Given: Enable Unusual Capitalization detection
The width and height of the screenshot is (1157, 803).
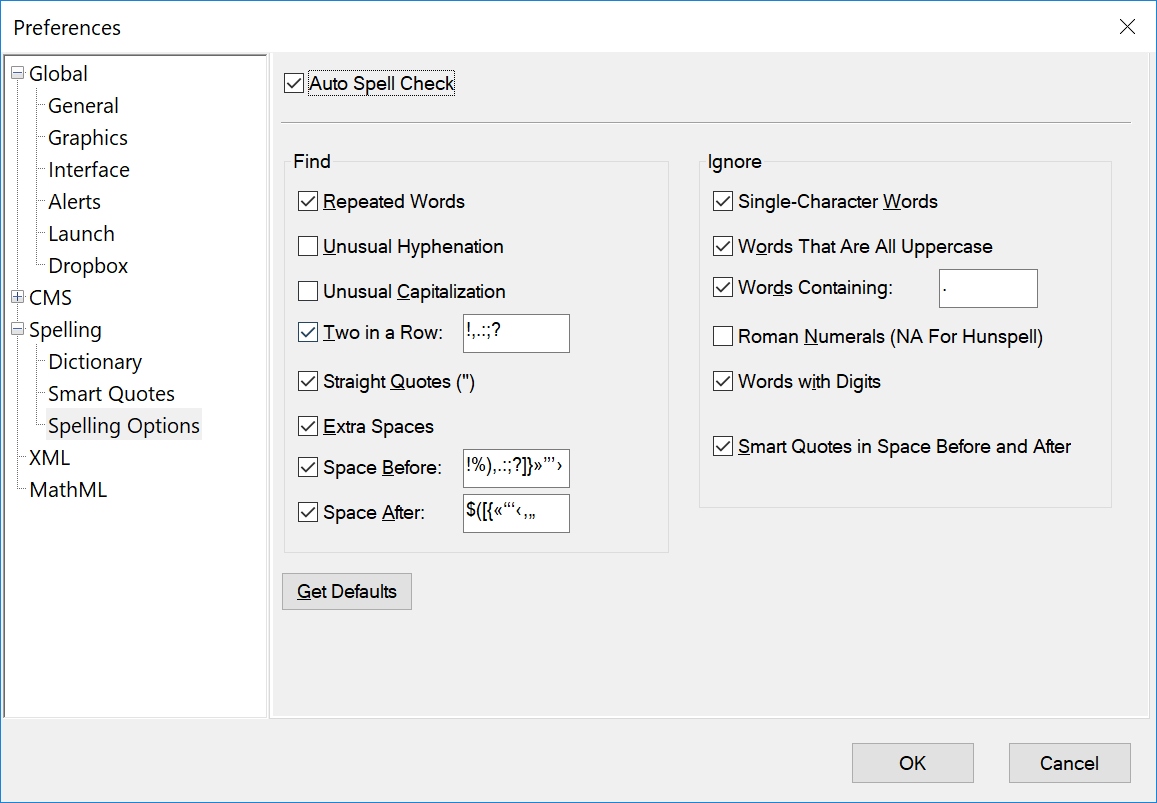Looking at the screenshot, I should click(307, 291).
